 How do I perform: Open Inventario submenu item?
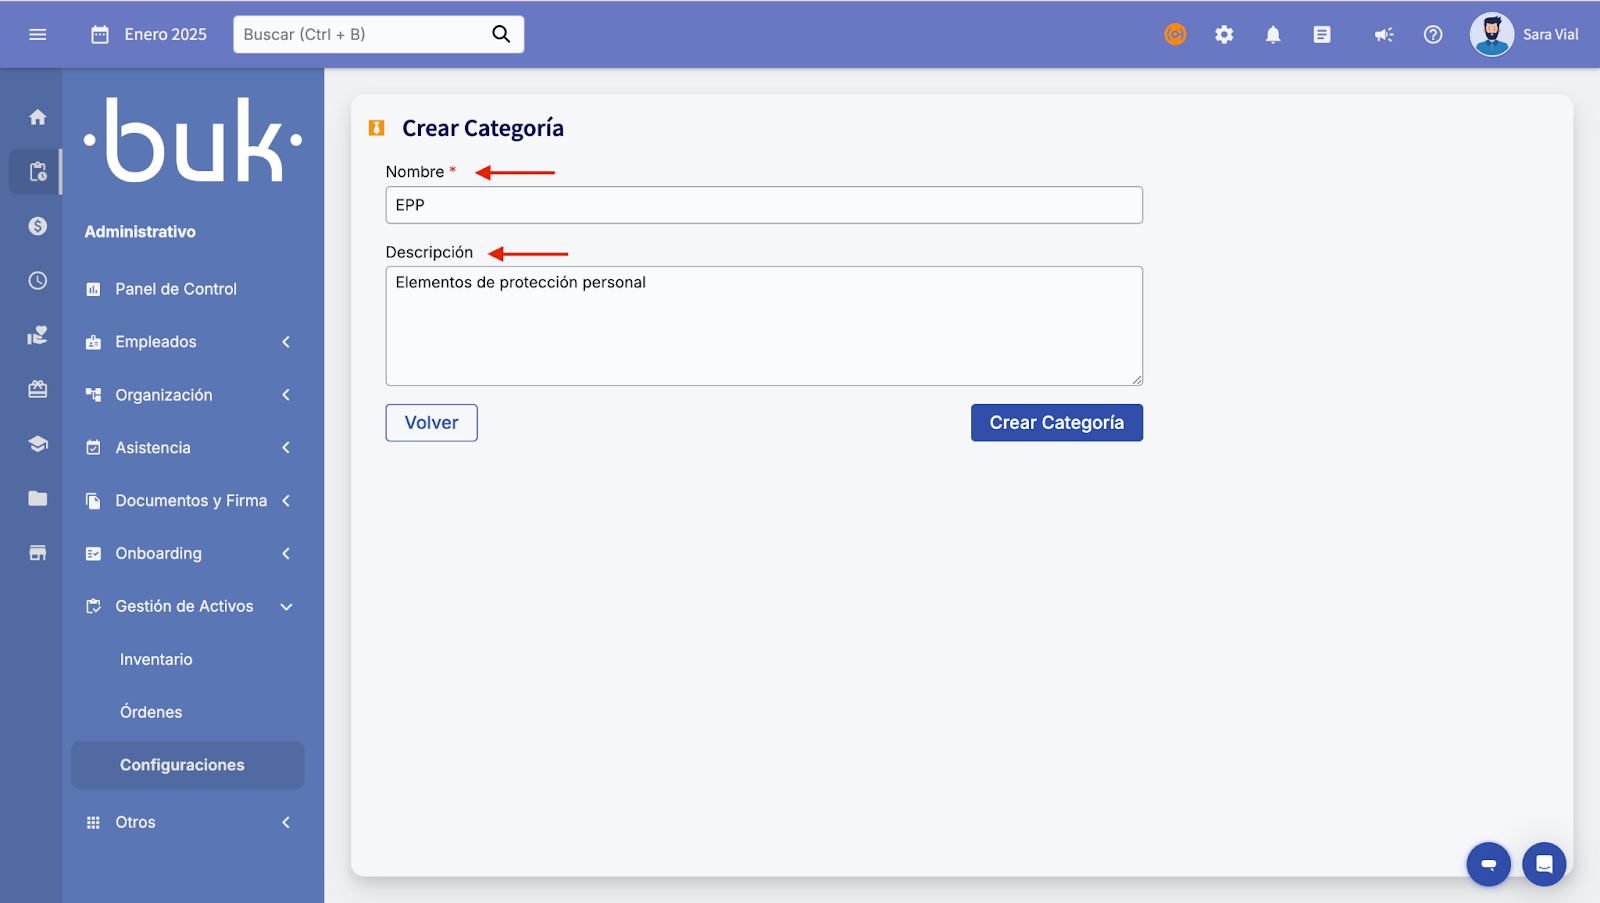coord(156,659)
